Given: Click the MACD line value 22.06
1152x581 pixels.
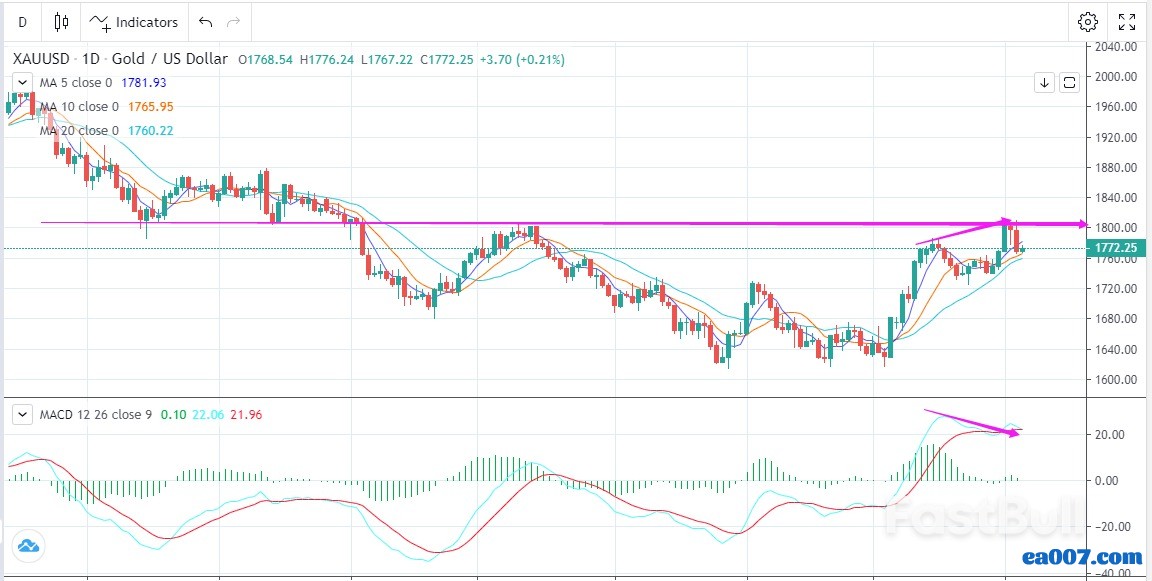Looking at the screenshot, I should (208, 415).
